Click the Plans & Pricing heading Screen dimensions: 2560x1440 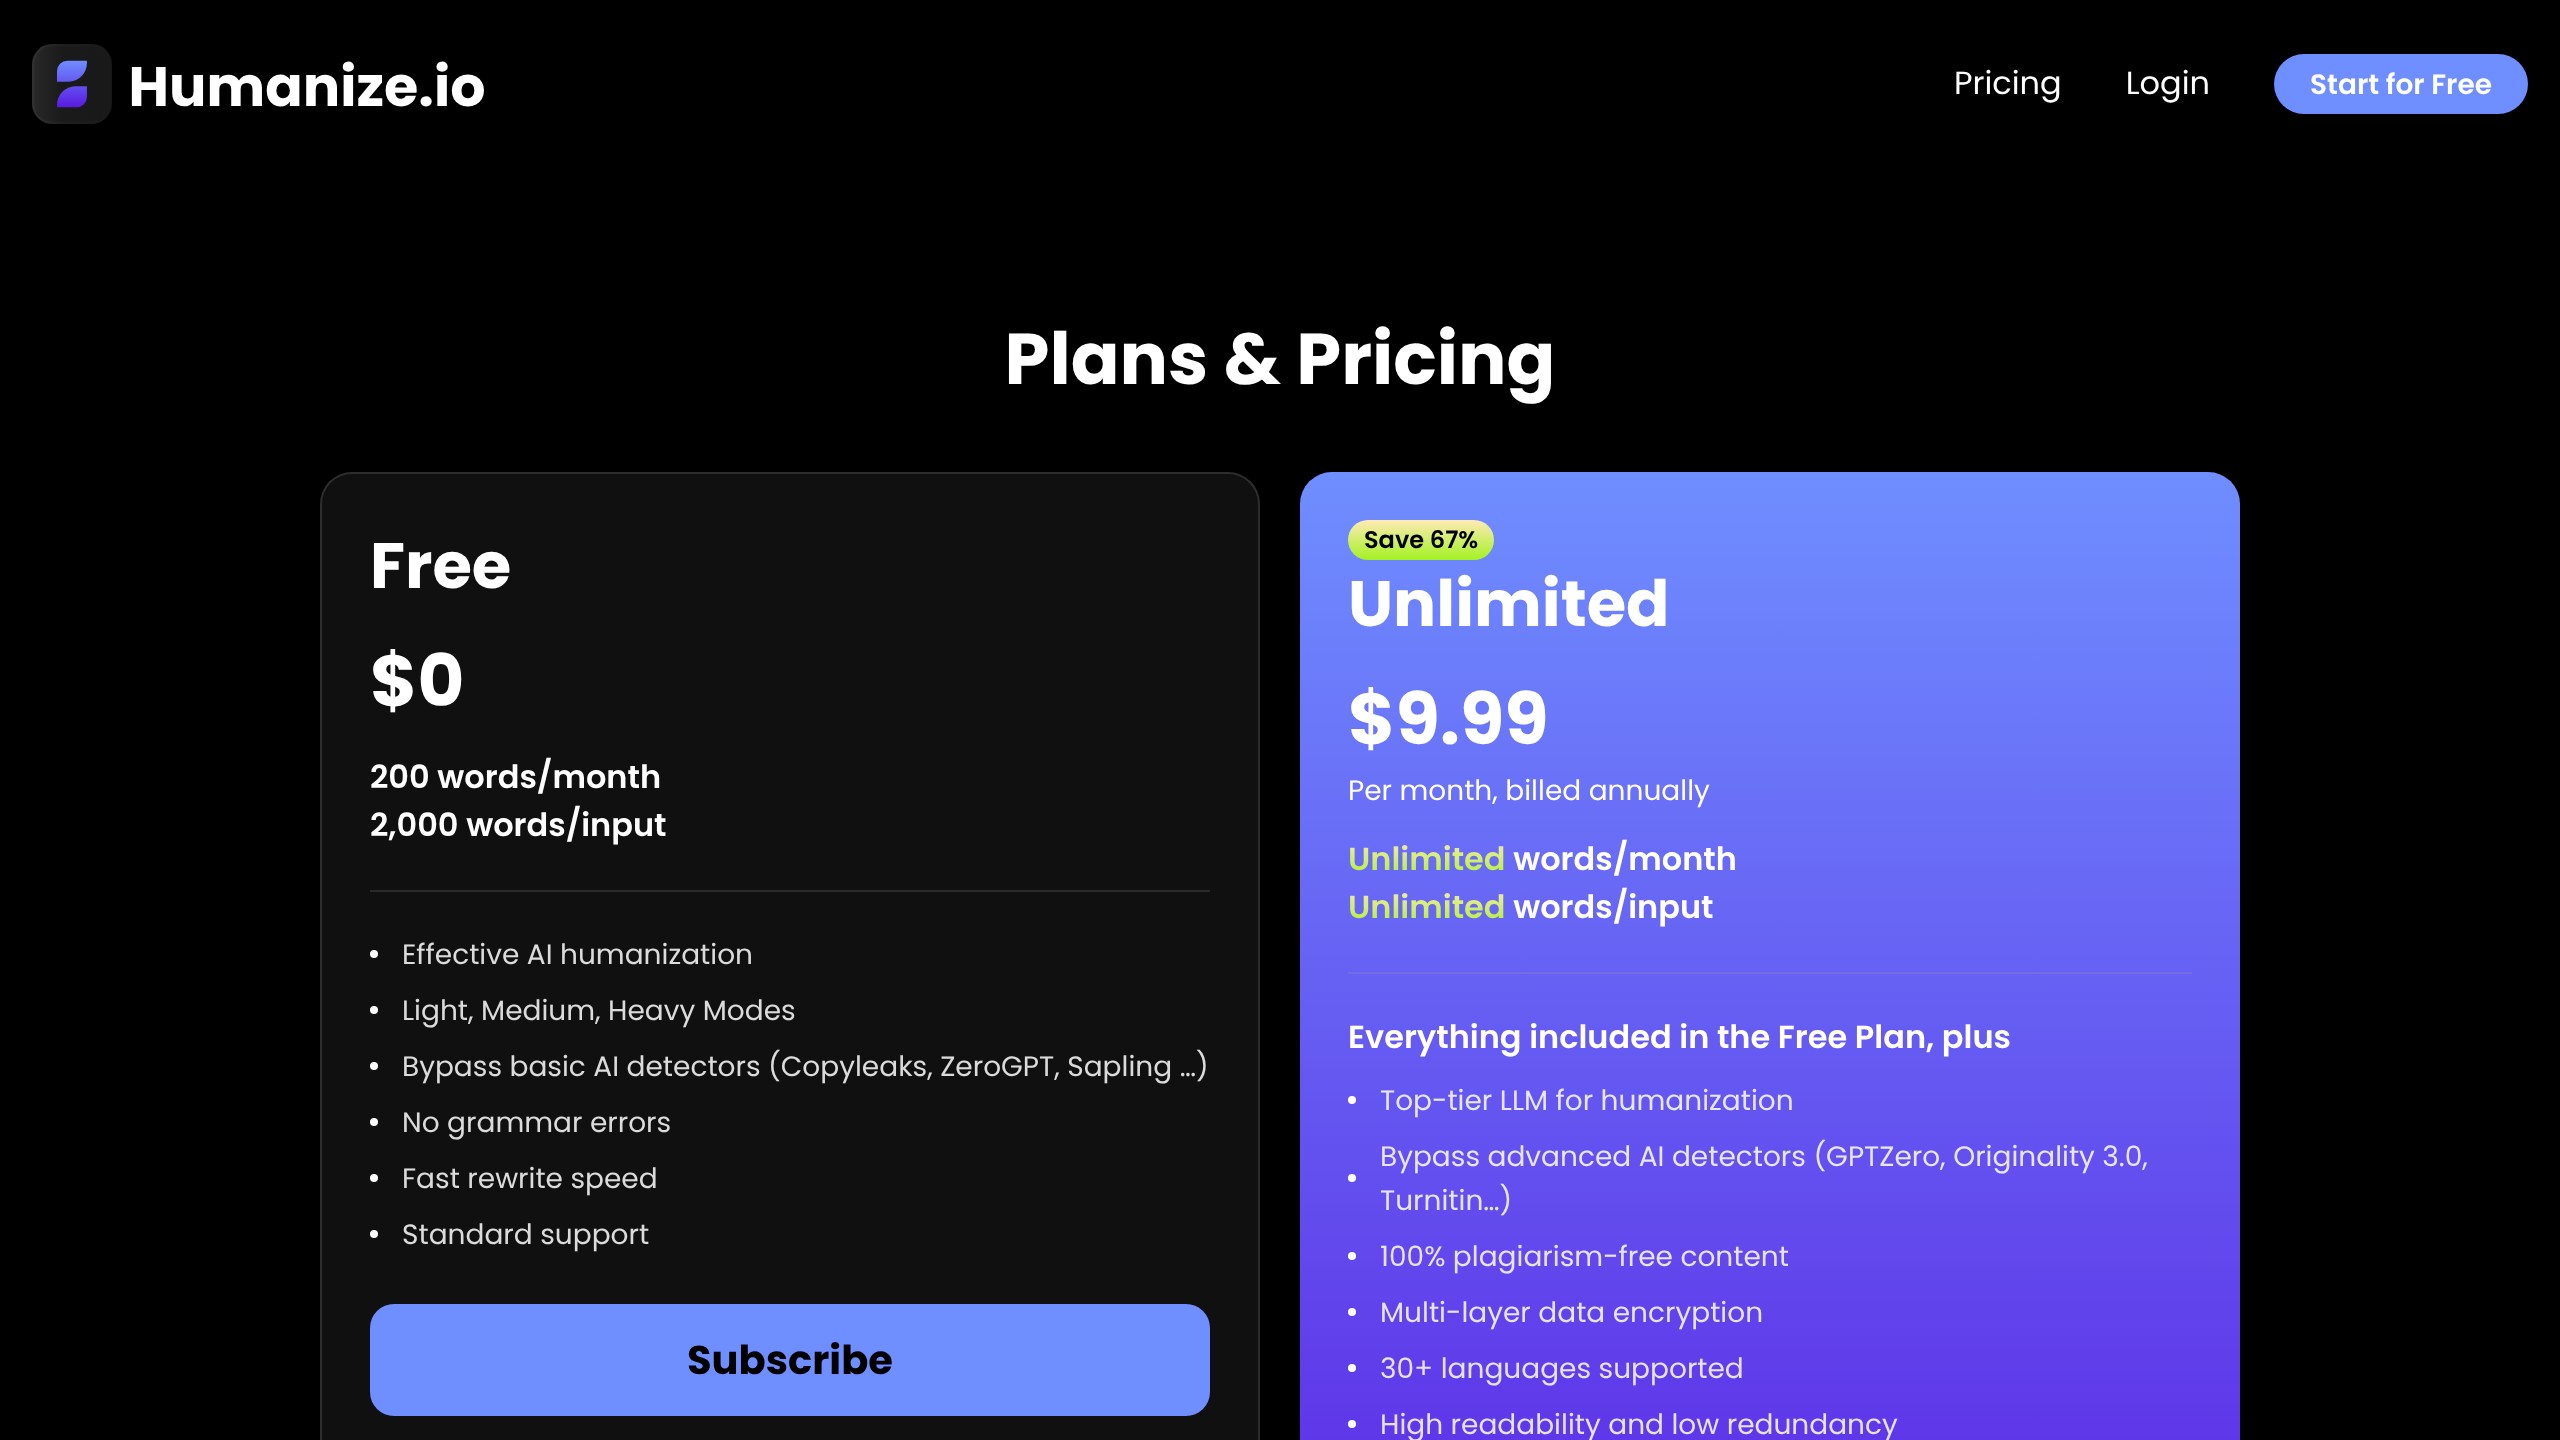click(x=1280, y=360)
